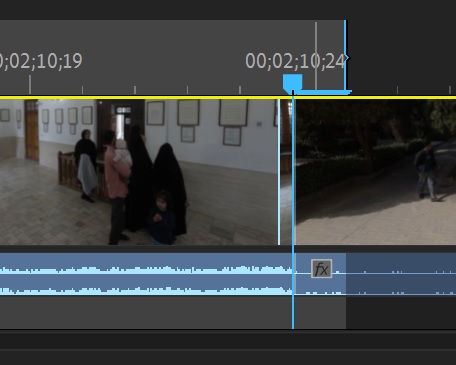The height and width of the screenshot is (365, 456).
Task: Click the blue out point bracket in ruler
Action: click(x=346, y=58)
